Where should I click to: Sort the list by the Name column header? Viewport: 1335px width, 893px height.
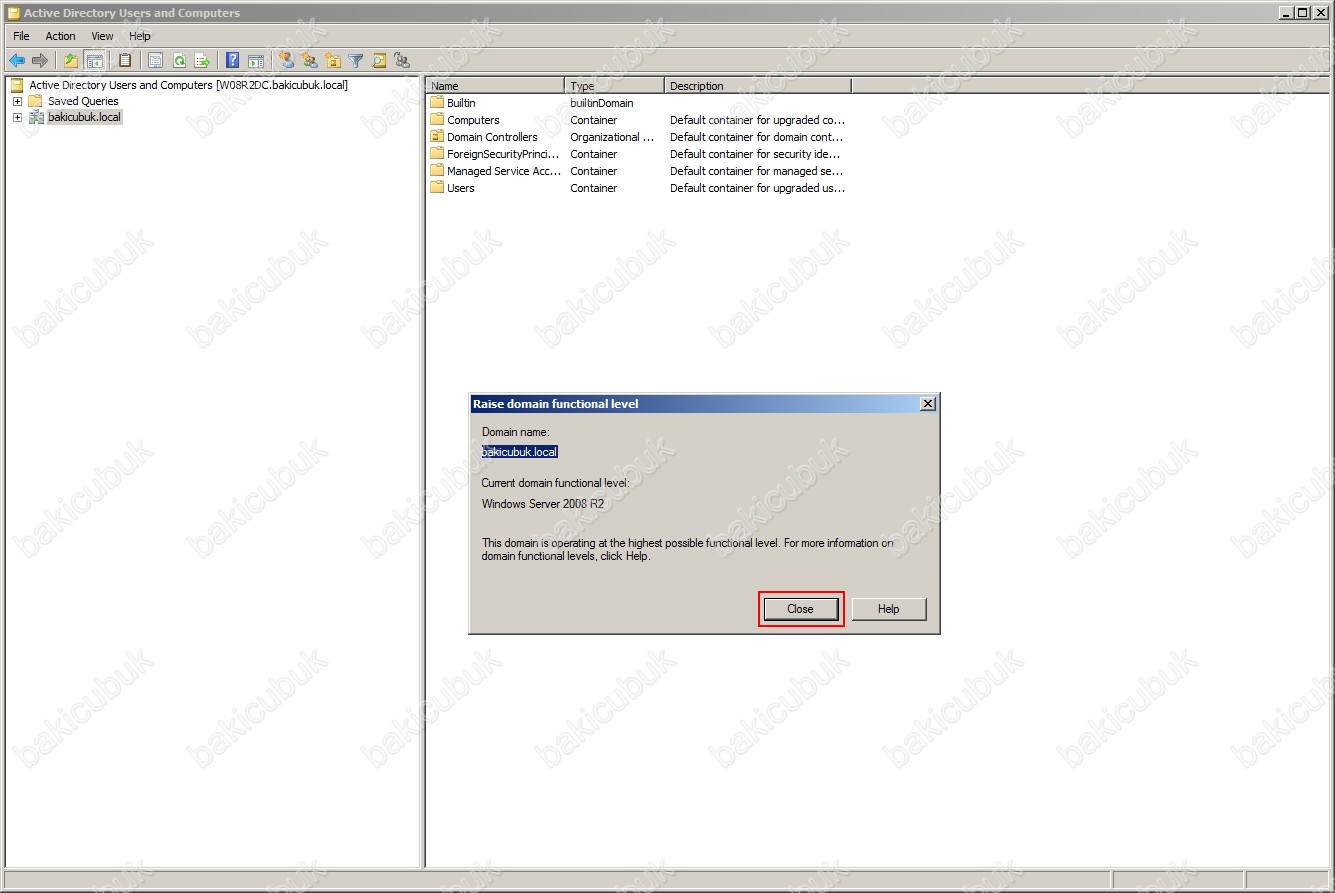(x=495, y=86)
